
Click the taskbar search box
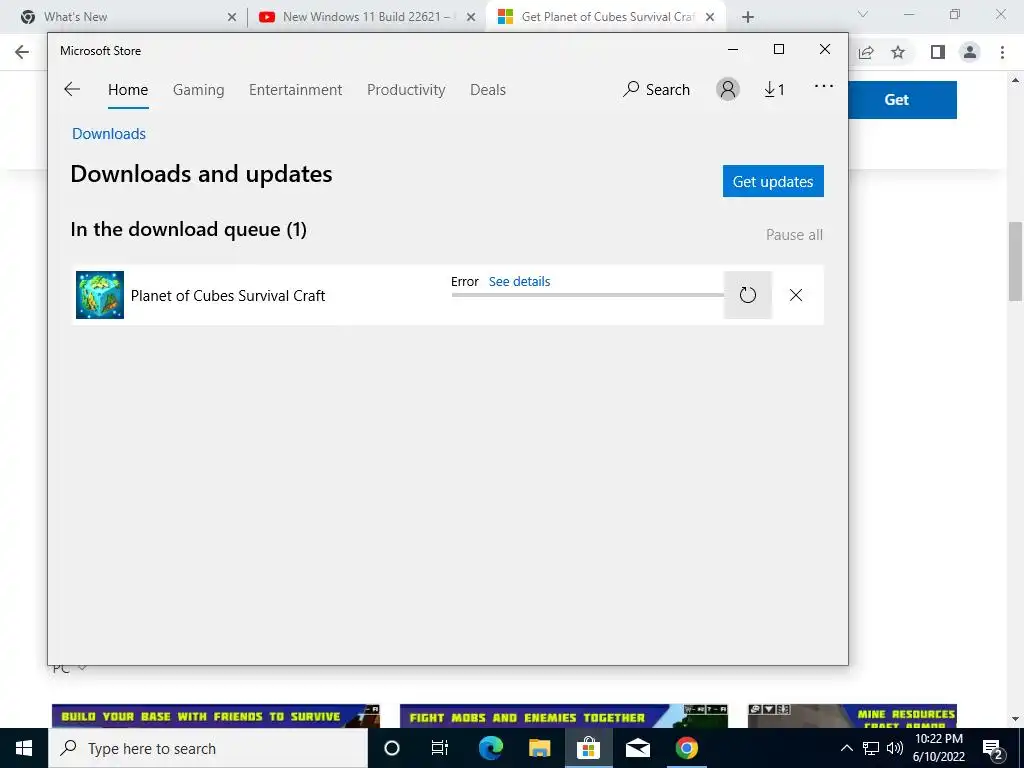pos(208,748)
